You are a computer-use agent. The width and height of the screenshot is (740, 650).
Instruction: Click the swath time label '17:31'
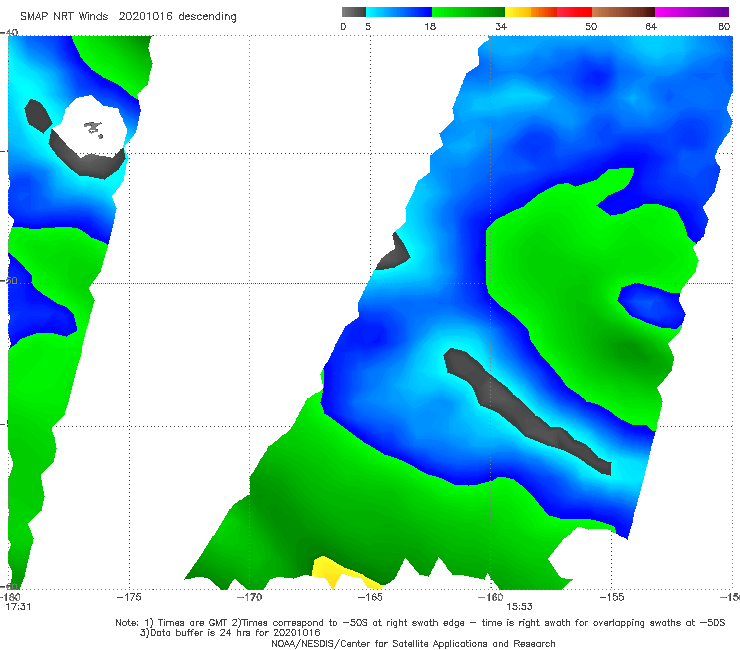point(18,607)
